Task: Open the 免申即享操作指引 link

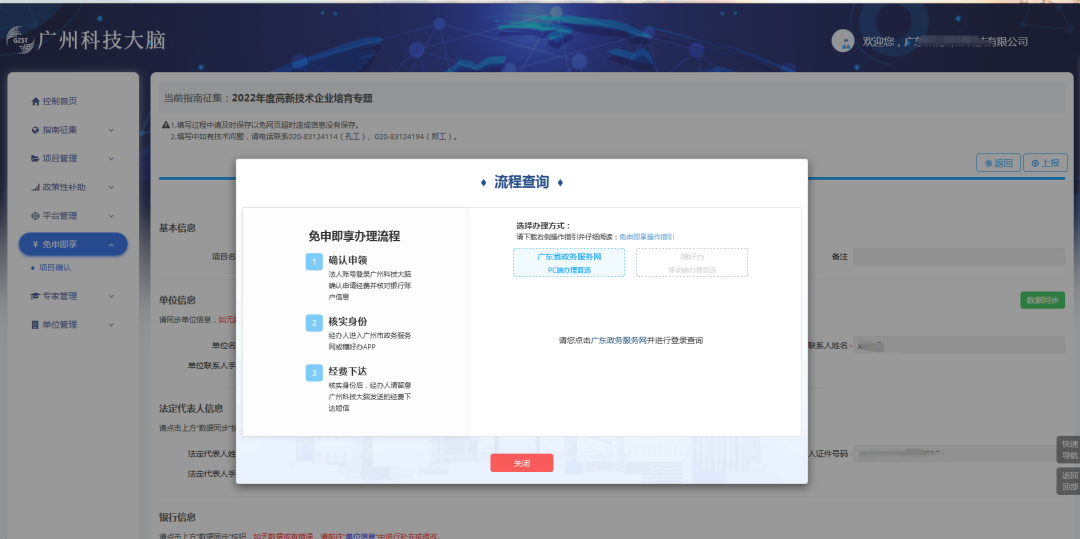Action: click(x=647, y=237)
